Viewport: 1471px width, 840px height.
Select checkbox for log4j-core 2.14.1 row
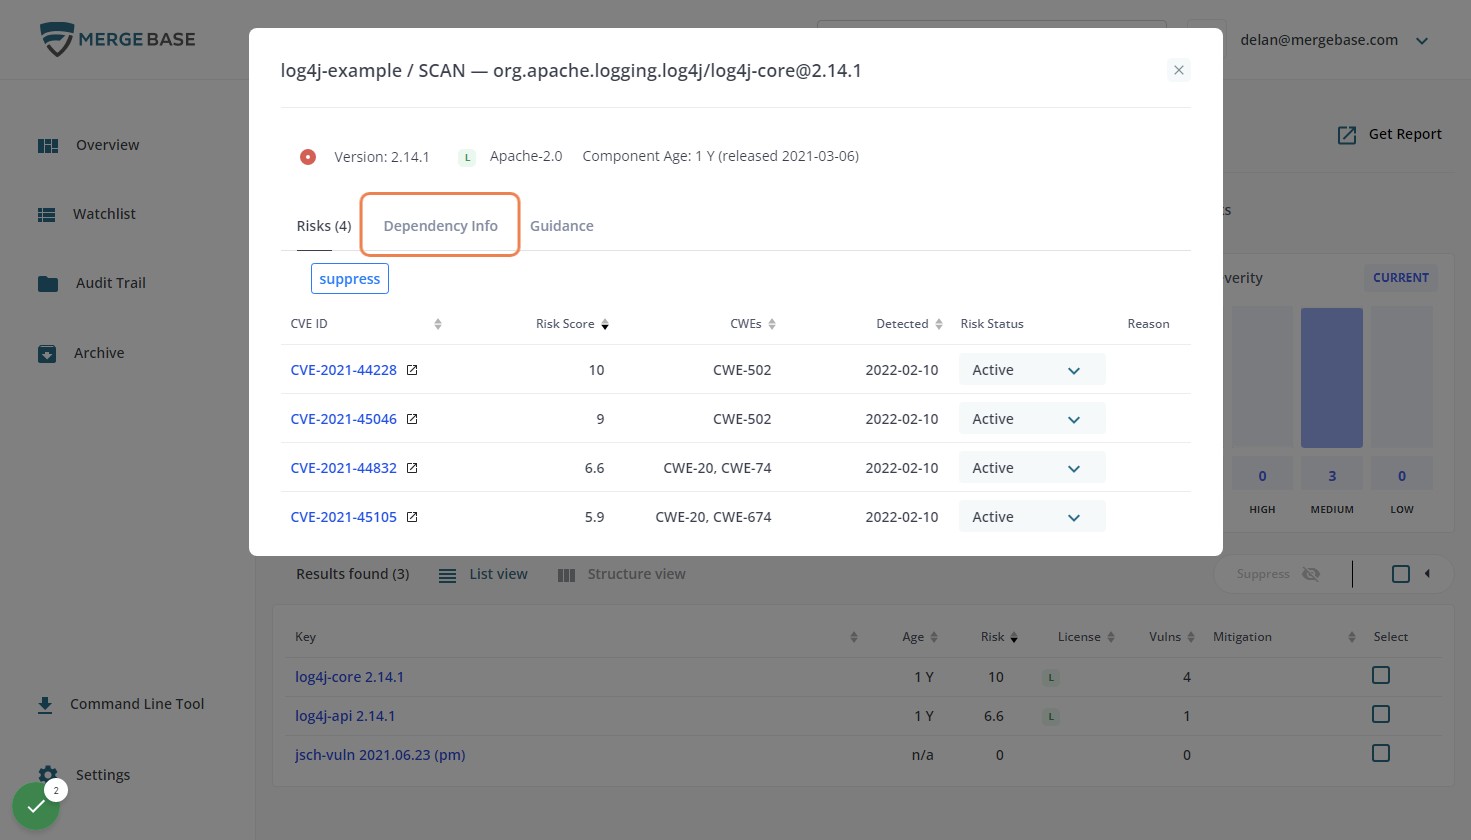(x=1381, y=676)
